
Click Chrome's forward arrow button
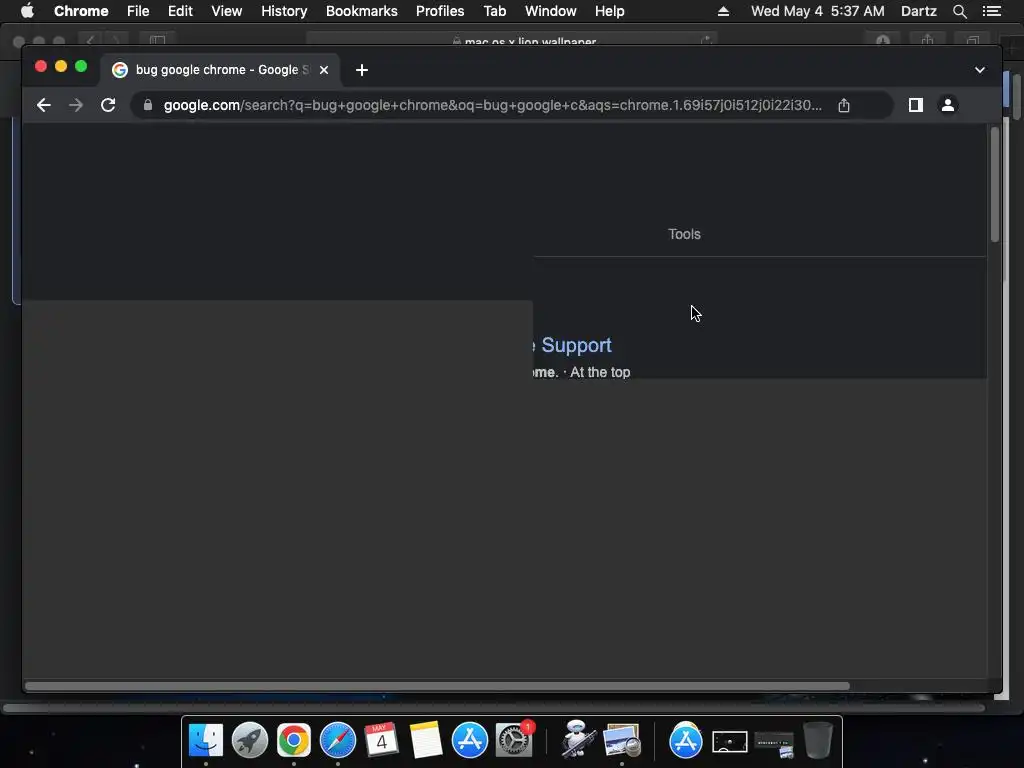pyautogui.click(x=76, y=105)
